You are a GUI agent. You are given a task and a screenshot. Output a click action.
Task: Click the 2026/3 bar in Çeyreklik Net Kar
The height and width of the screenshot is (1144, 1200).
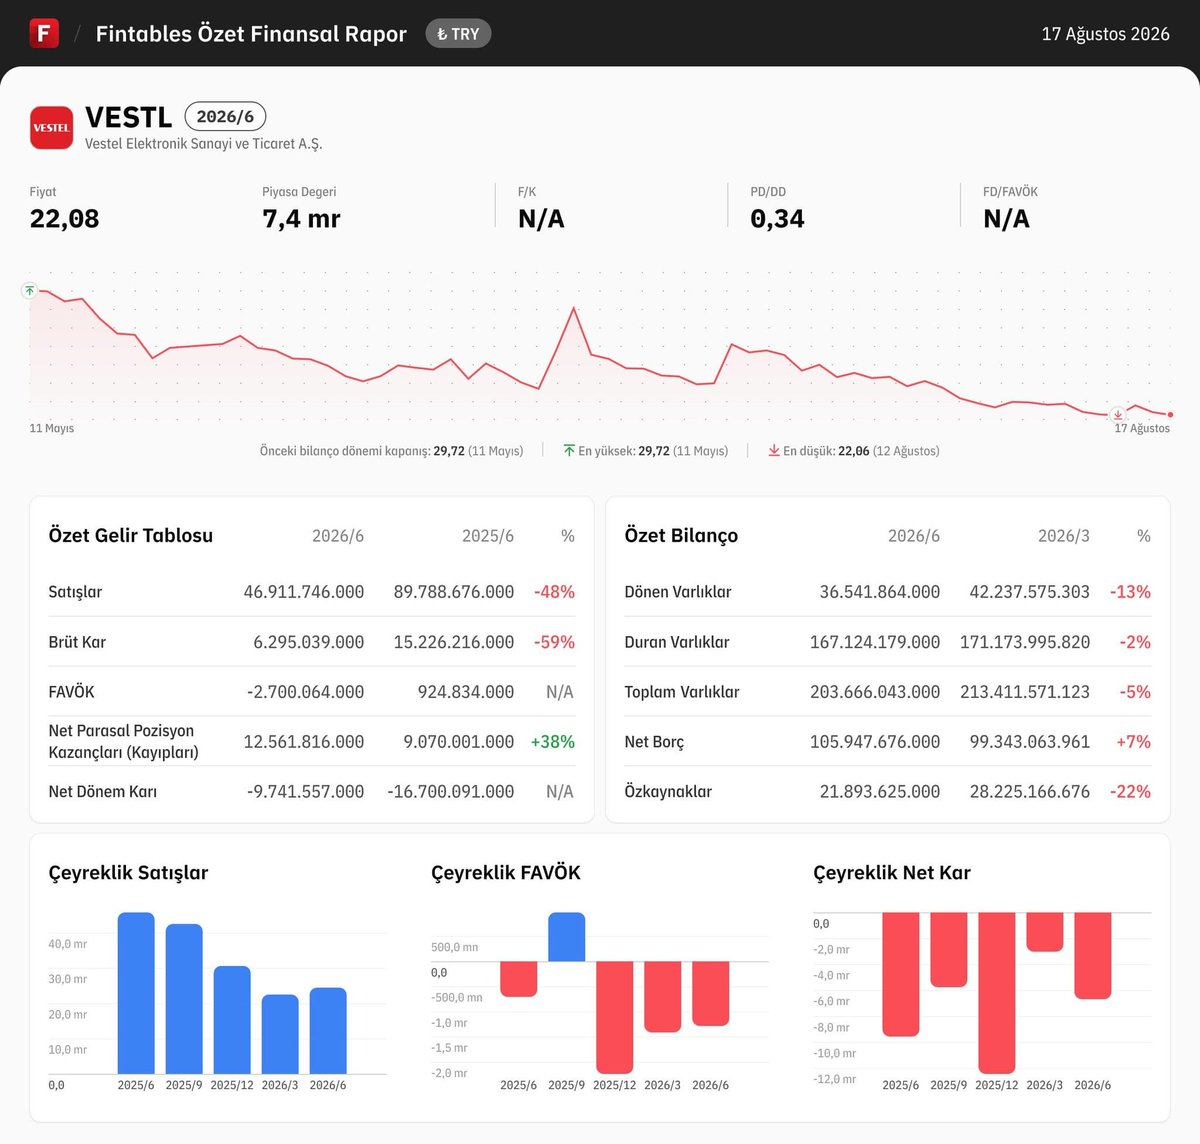1045,932
